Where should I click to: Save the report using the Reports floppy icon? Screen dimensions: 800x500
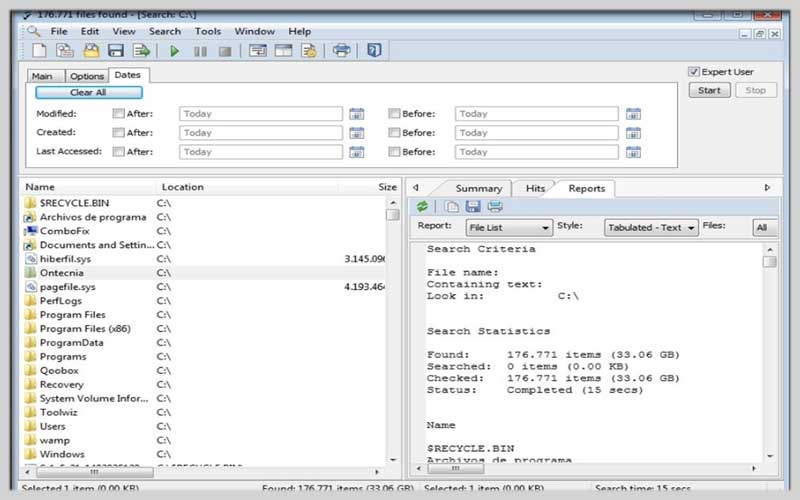pos(473,207)
